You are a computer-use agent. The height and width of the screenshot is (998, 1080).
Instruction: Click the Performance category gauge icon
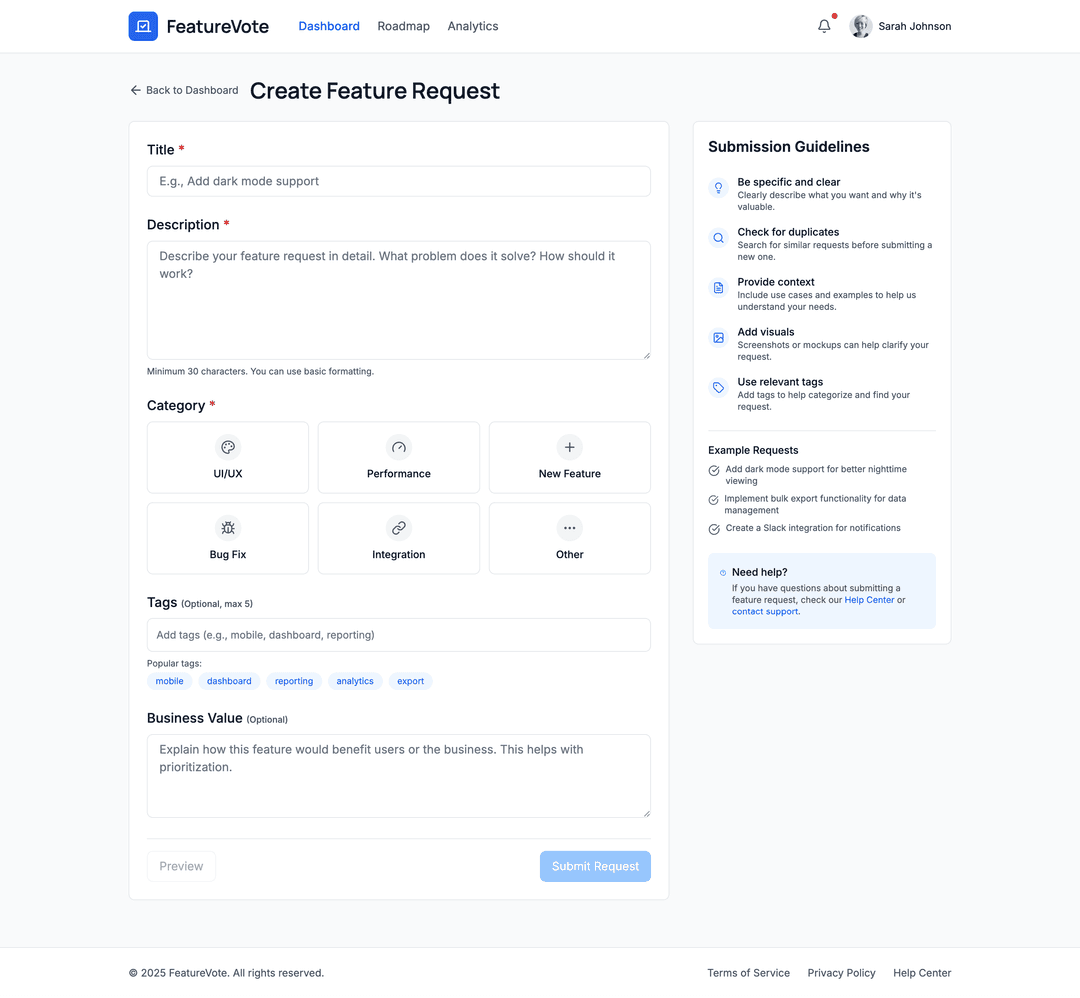398,447
